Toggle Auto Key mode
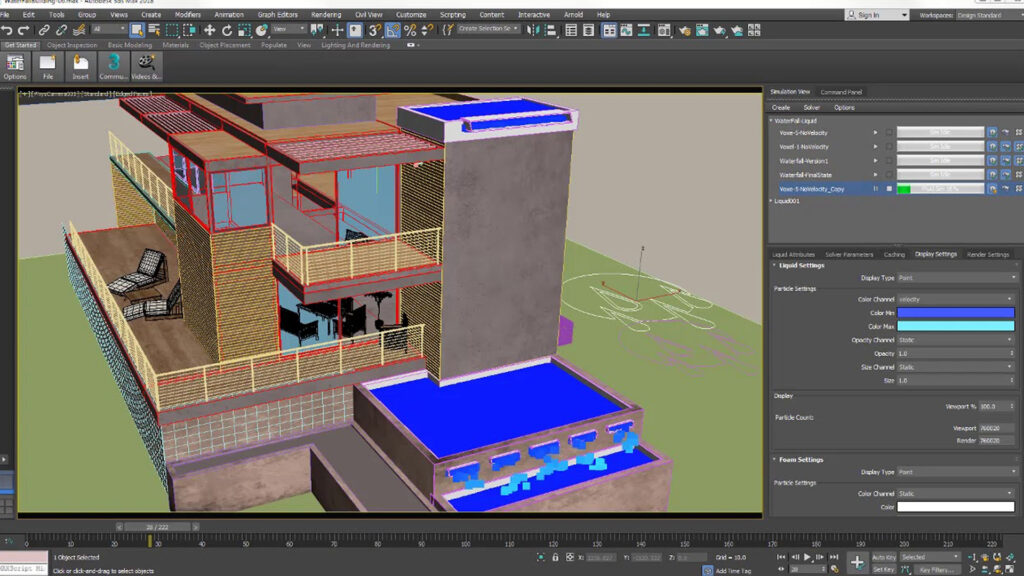 (884, 557)
